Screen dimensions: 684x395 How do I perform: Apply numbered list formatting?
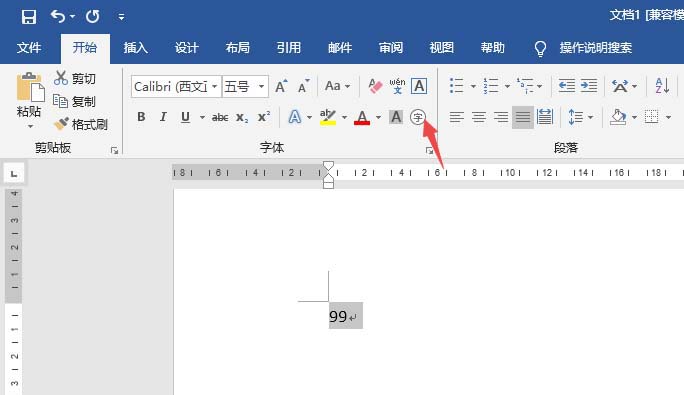coord(491,86)
